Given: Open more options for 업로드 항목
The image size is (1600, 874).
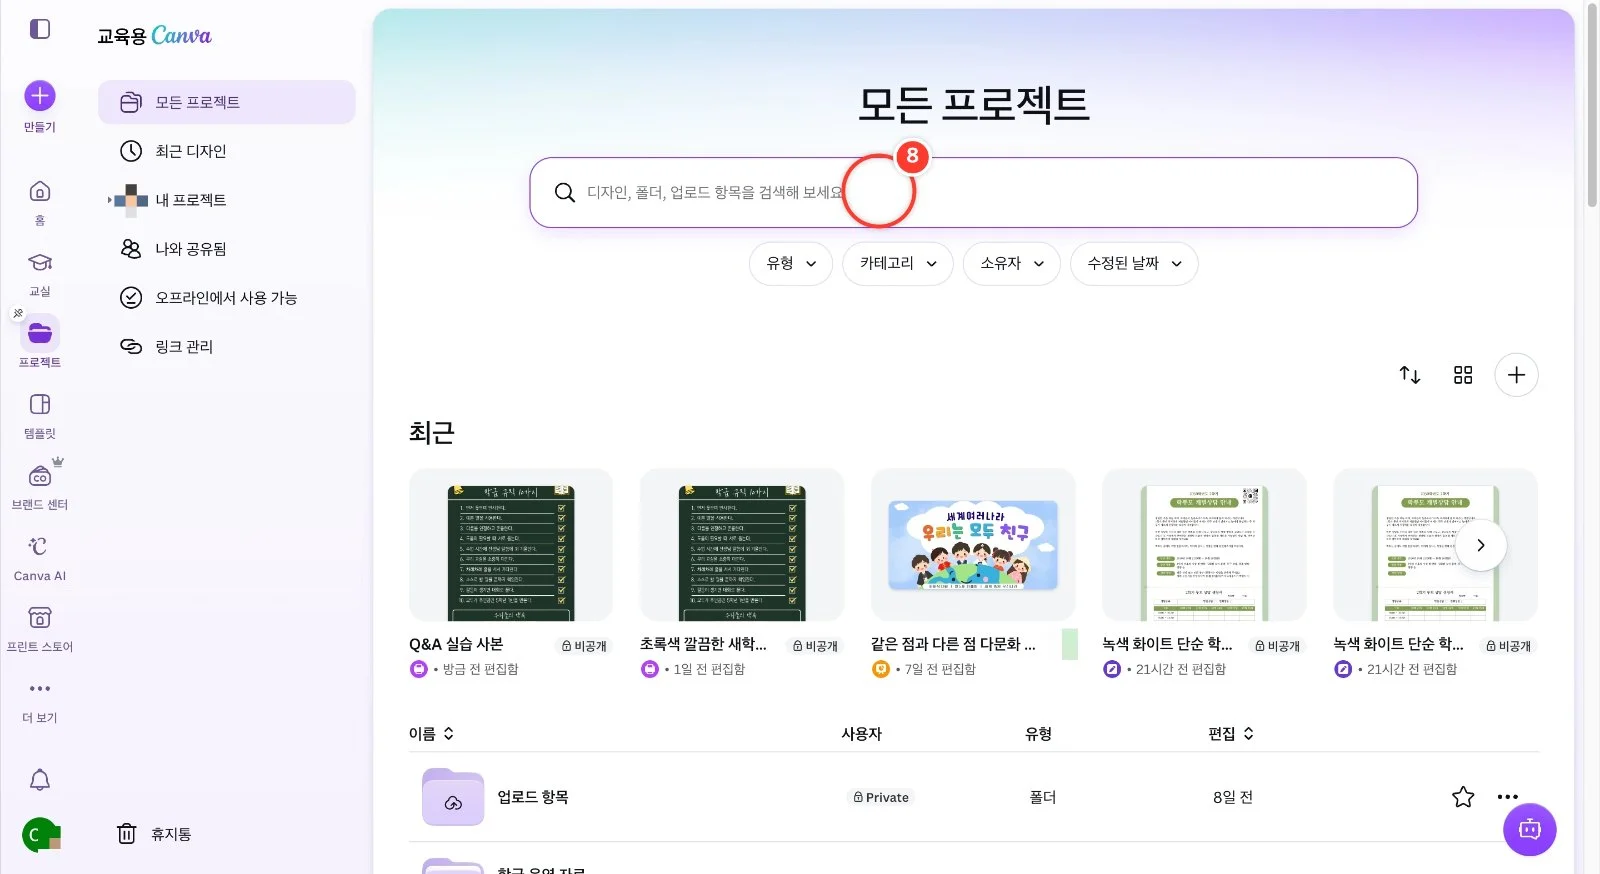Looking at the screenshot, I should 1508,797.
